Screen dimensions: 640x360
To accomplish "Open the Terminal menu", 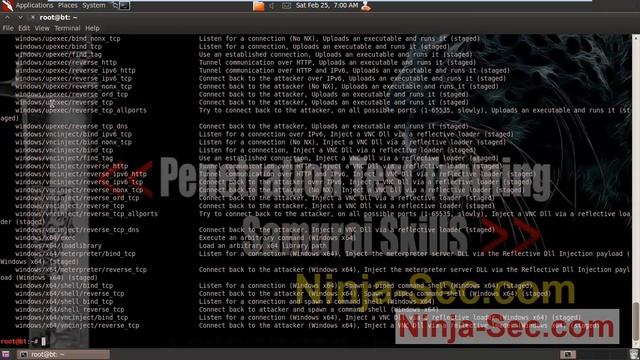I will coord(67,28).
